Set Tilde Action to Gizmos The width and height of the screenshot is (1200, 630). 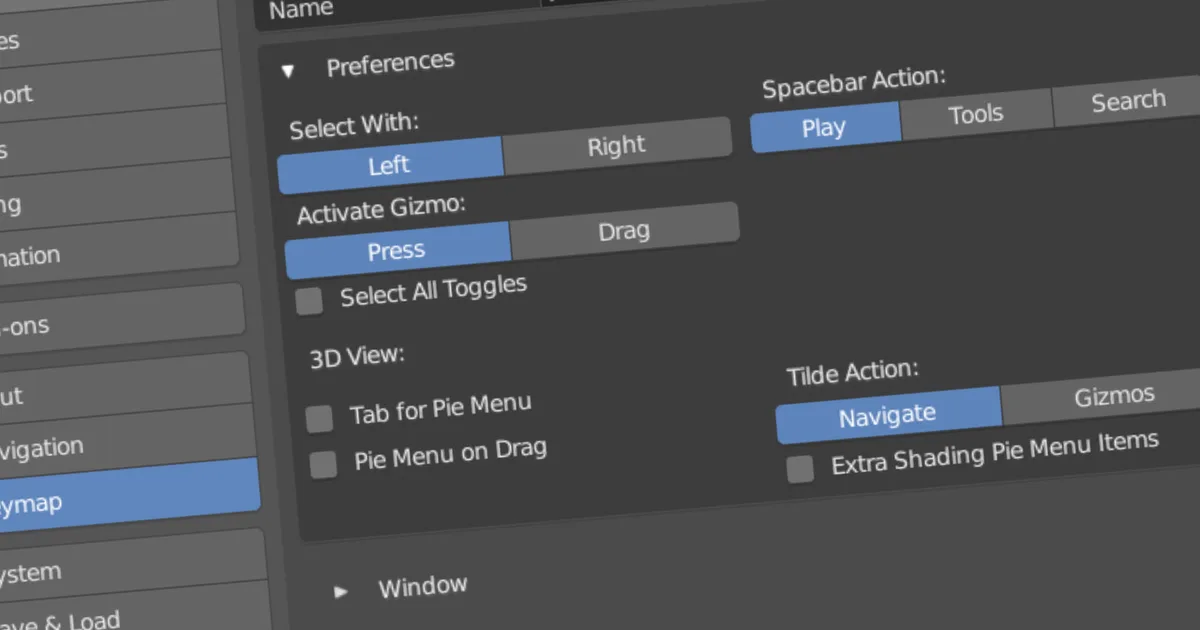pos(1100,398)
